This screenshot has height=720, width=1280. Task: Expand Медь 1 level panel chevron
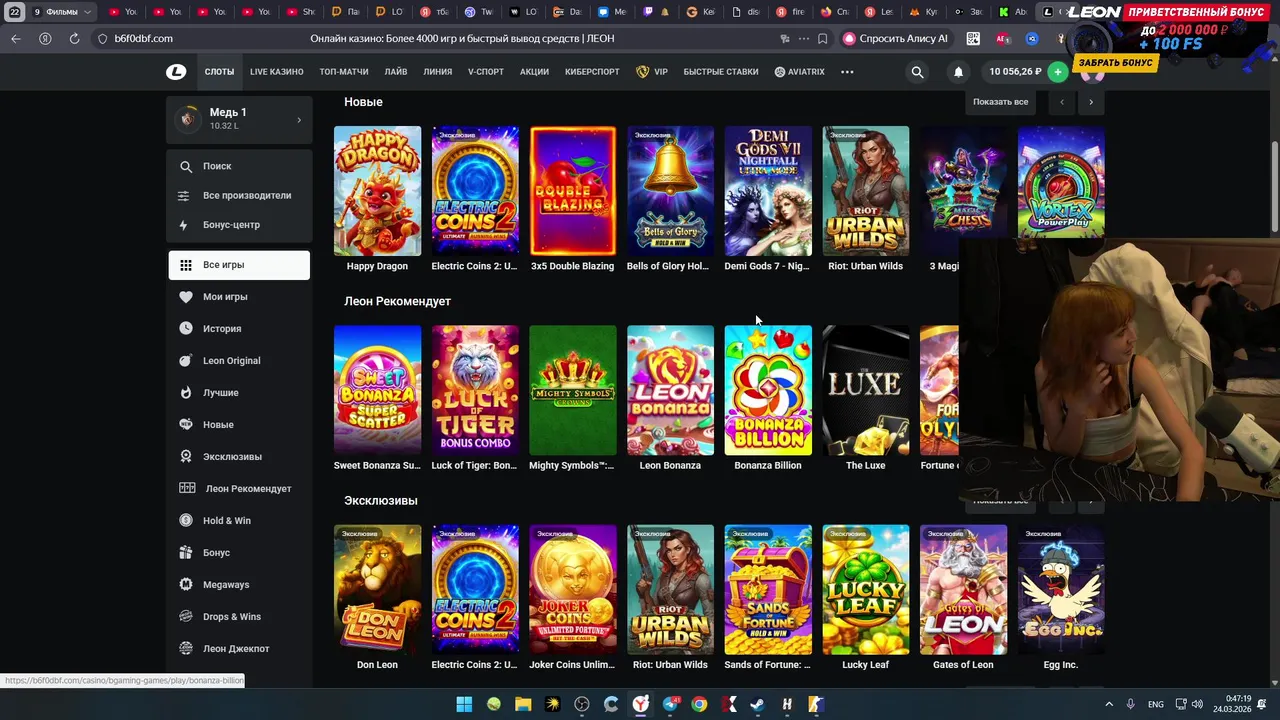coord(299,120)
